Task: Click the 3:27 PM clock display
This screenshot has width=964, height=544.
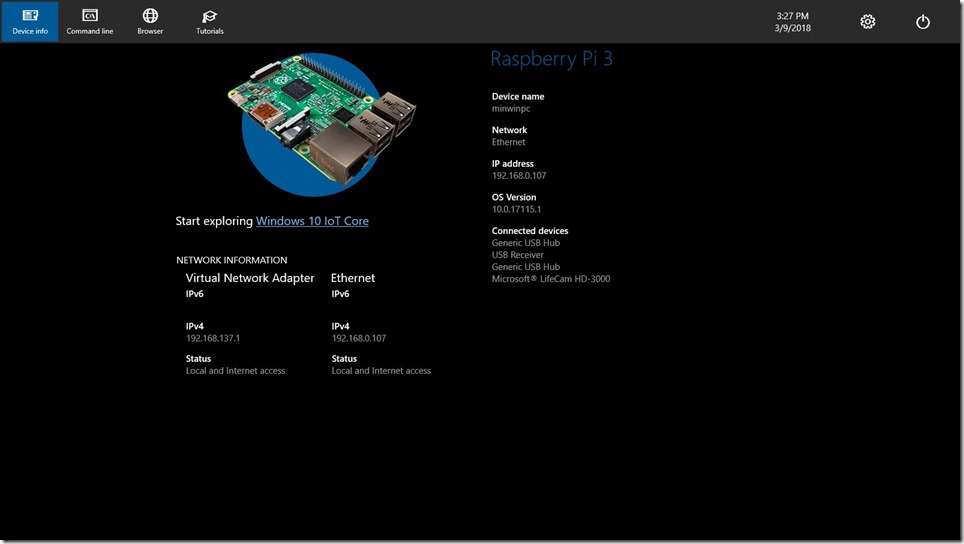Action: pos(792,16)
